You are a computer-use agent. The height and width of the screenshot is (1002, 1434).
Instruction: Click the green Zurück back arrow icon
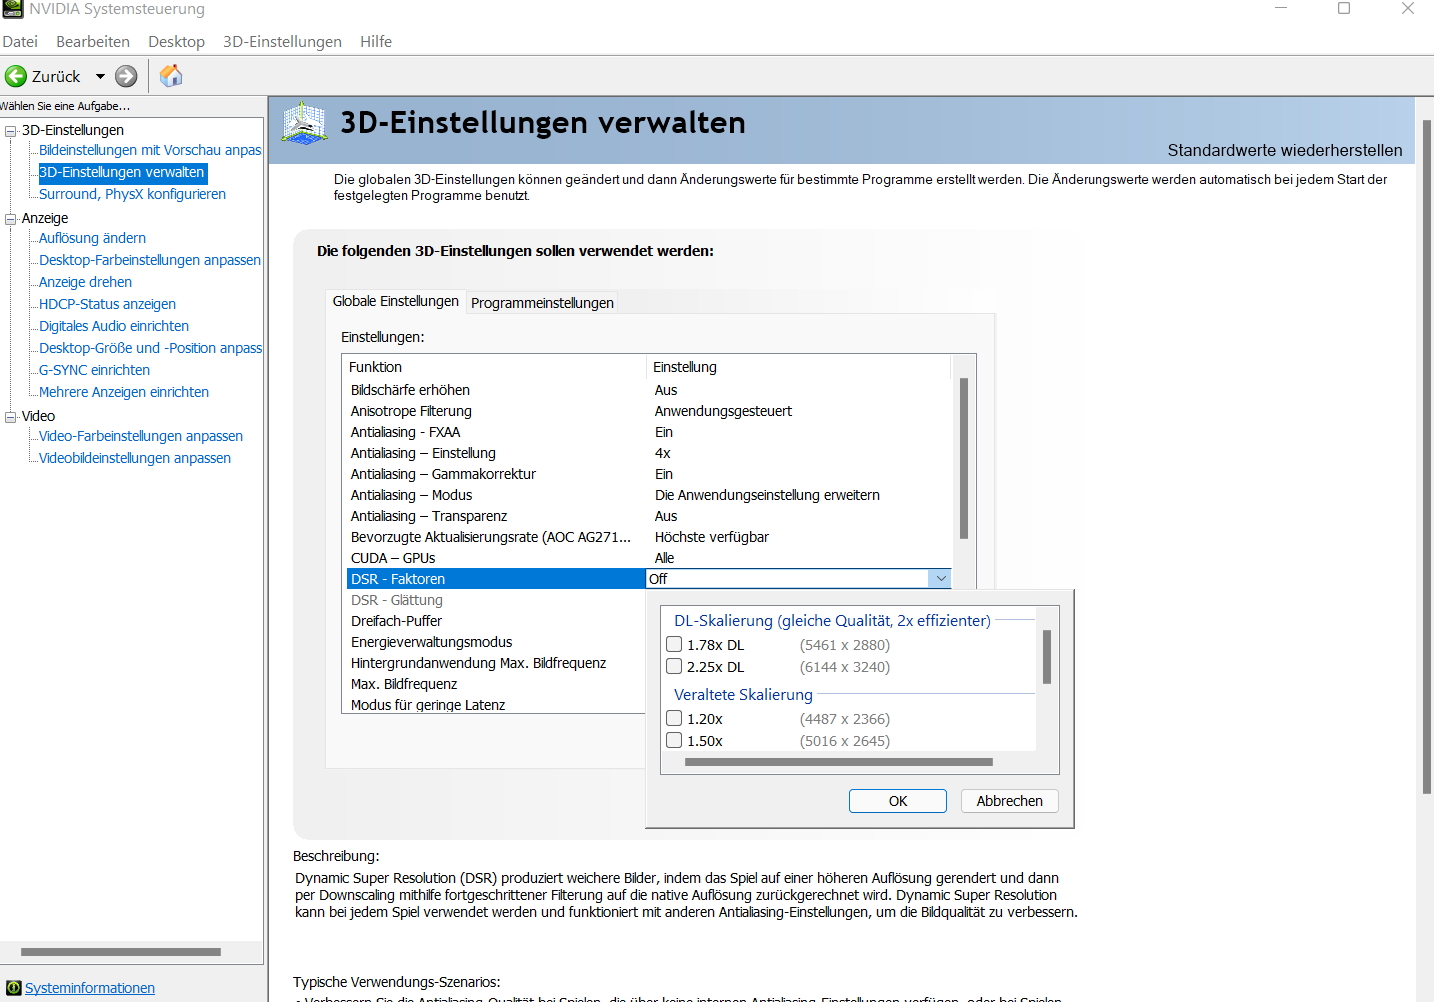pyautogui.click(x=16, y=76)
